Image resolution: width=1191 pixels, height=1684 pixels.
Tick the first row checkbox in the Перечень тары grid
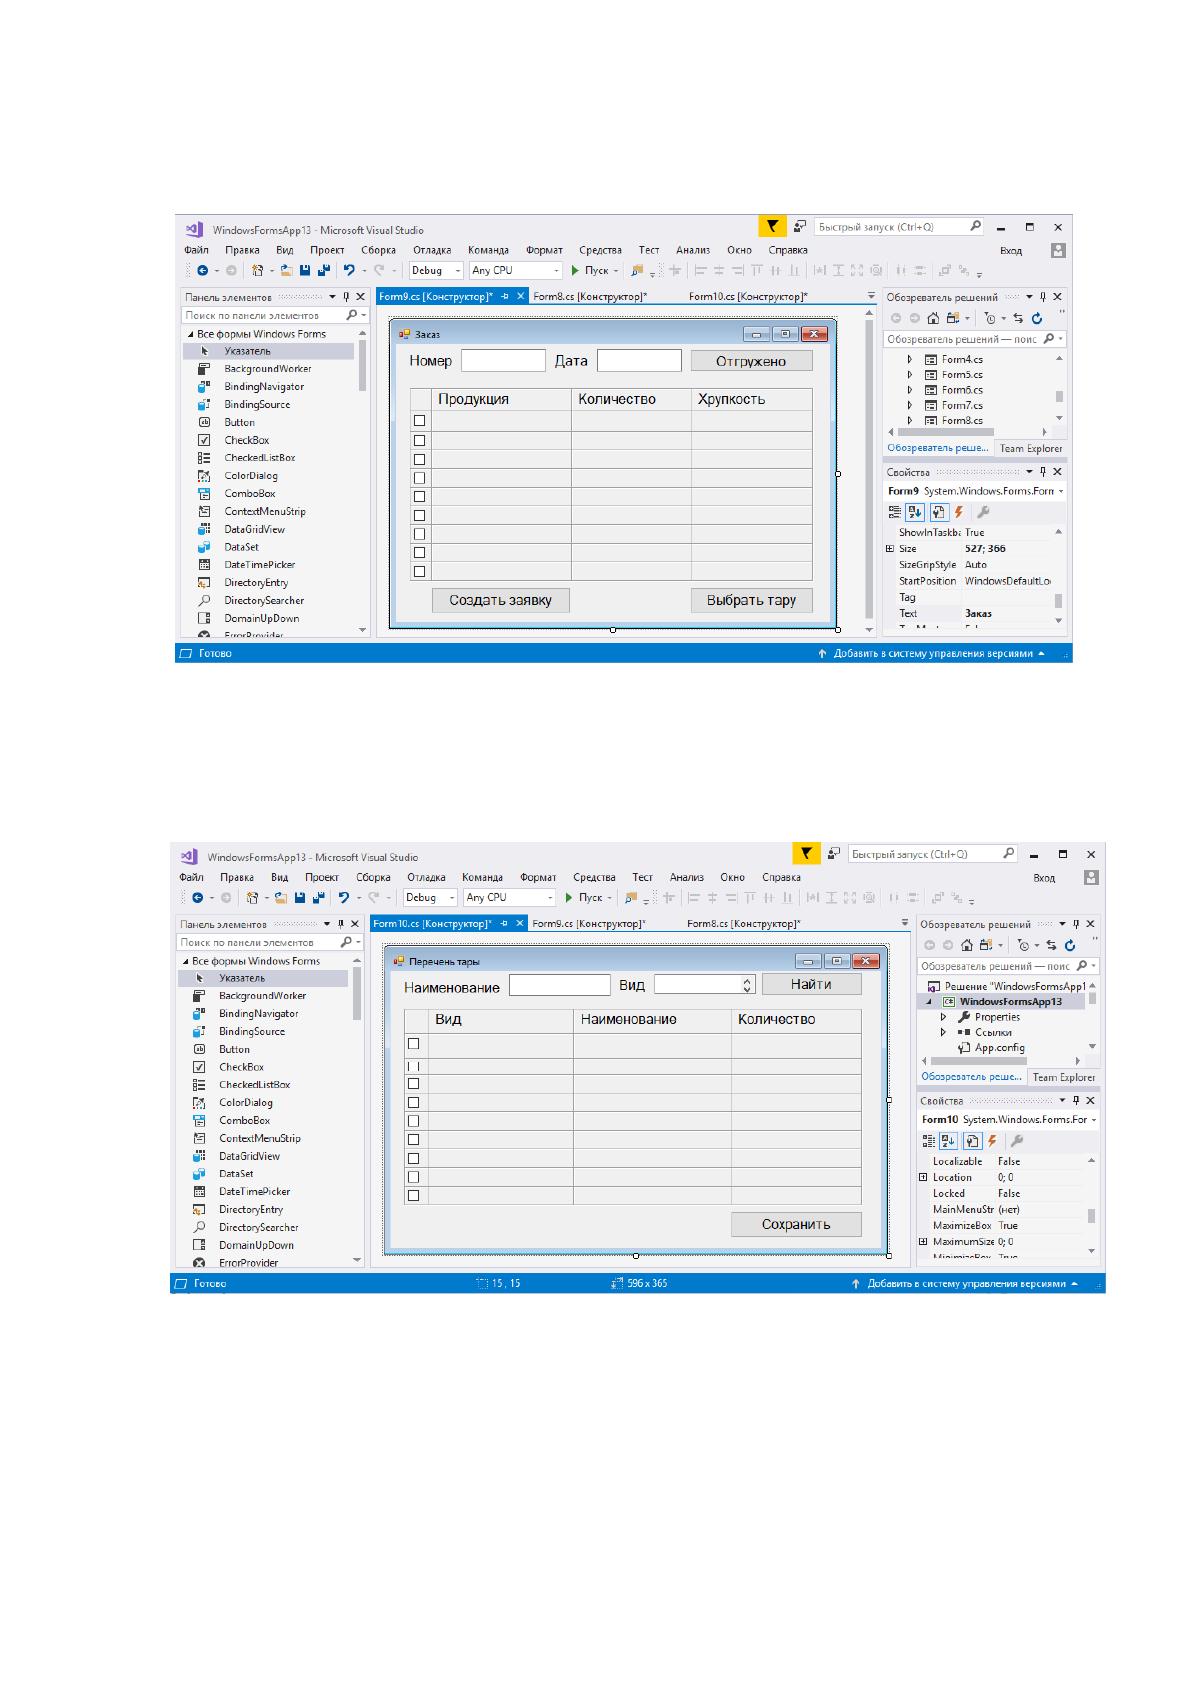coord(413,1043)
